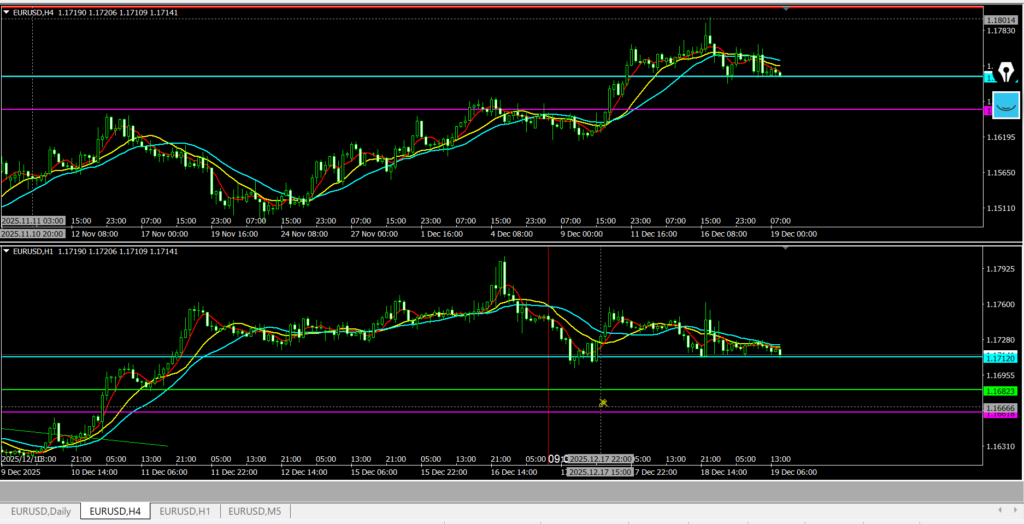Switch to the EURUSD,M5 tab
1024x524 pixels.
257,511
